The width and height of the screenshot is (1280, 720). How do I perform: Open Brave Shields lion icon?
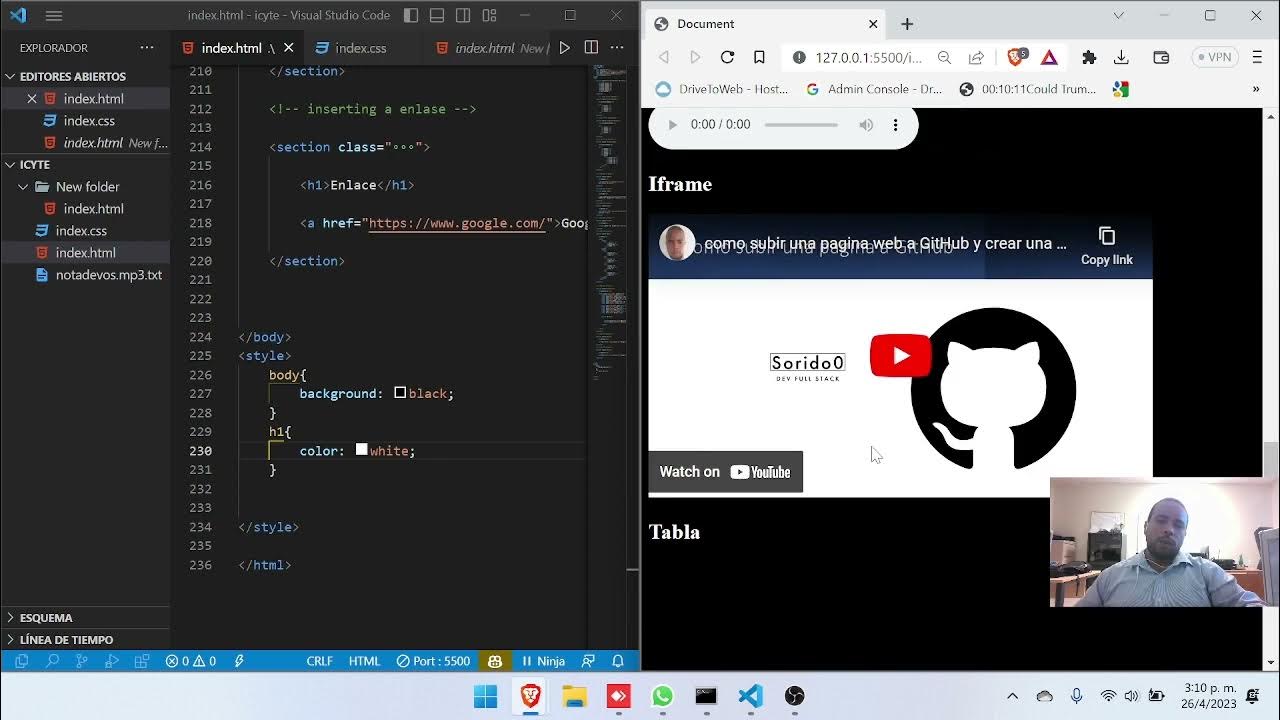[1016, 58]
